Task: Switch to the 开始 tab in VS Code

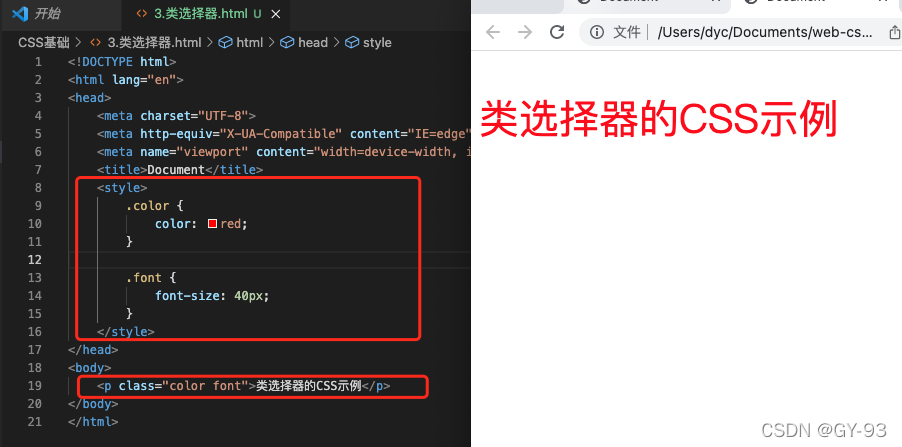Action: (60, 14)
